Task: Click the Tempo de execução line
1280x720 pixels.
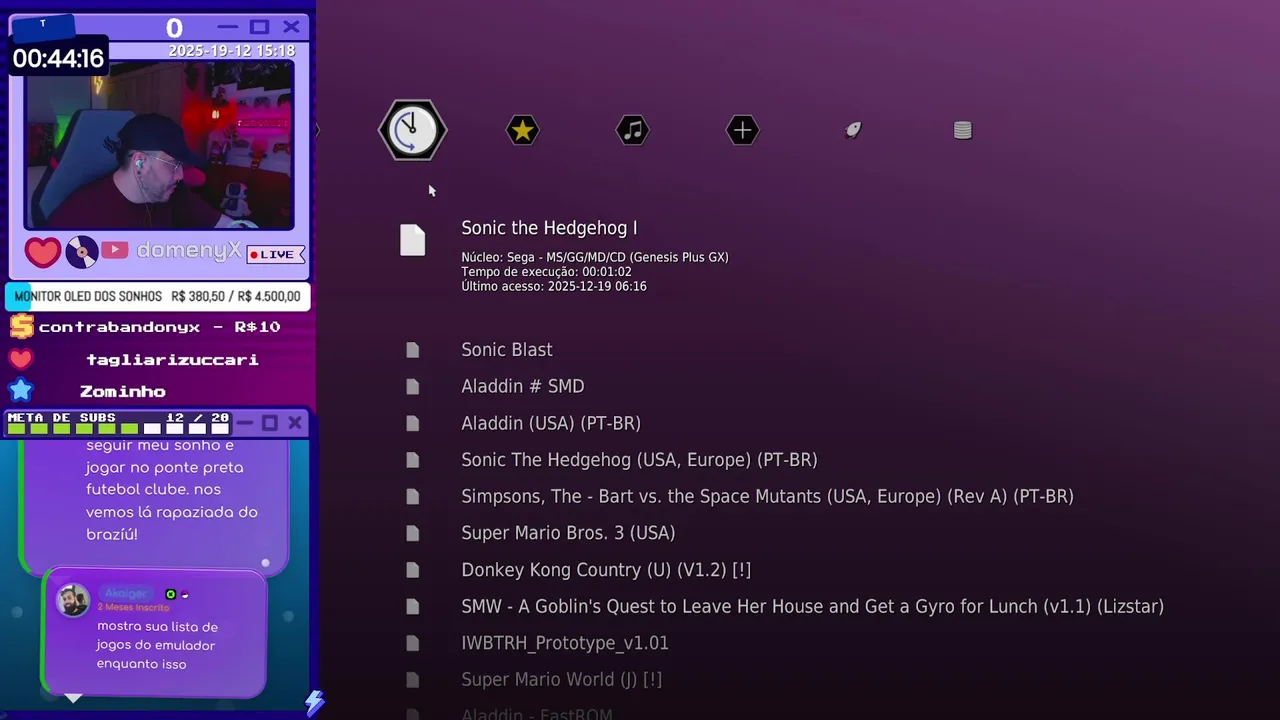Action: click(x=546, y=272)
